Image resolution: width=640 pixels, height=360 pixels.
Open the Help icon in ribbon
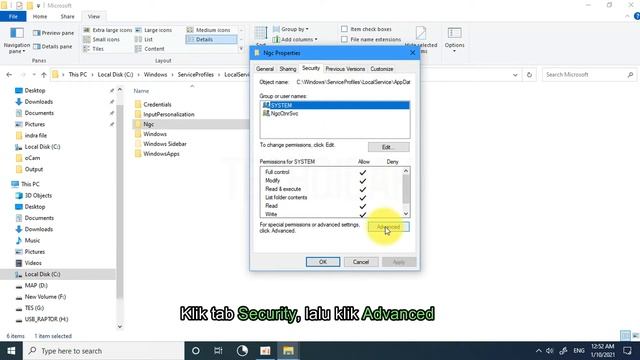637,16
